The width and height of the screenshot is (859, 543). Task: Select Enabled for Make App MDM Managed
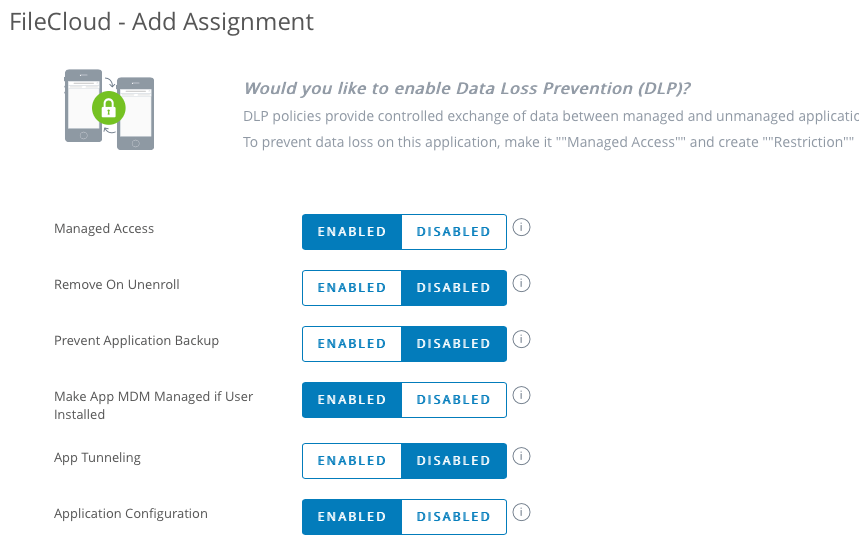point(352,400)
